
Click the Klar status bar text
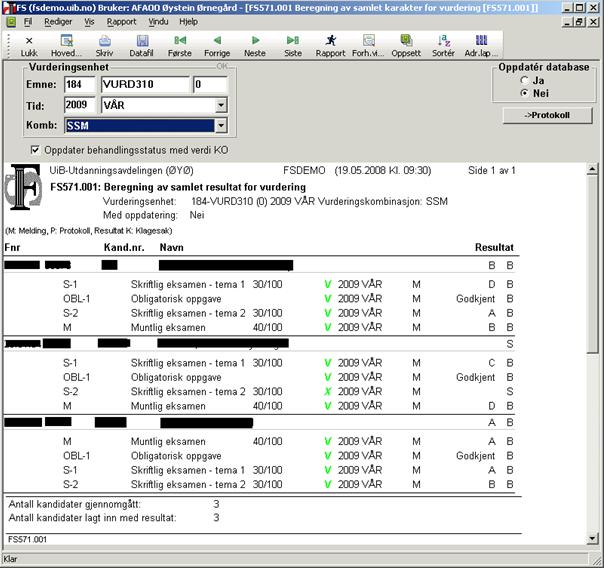click(10, 559)
